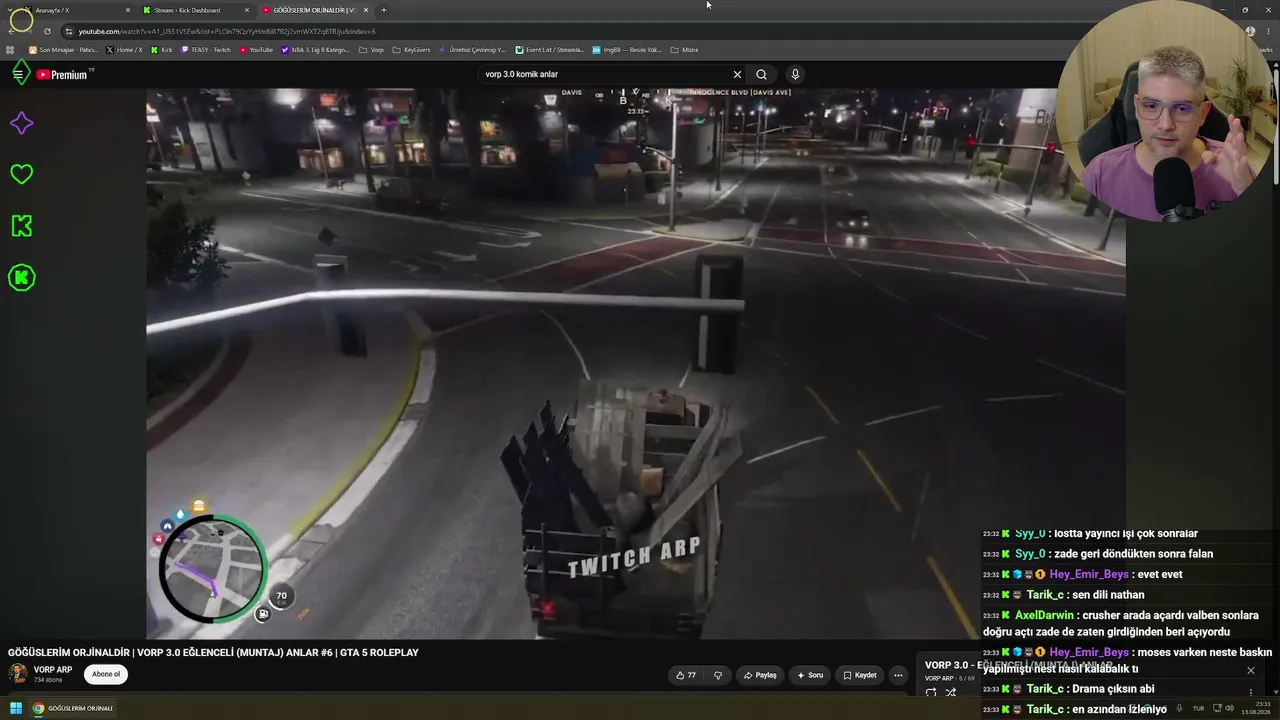The image size is (1280, 720).
Task: Open playlist panel three-dot options
Action: (x=1250, y=692)
